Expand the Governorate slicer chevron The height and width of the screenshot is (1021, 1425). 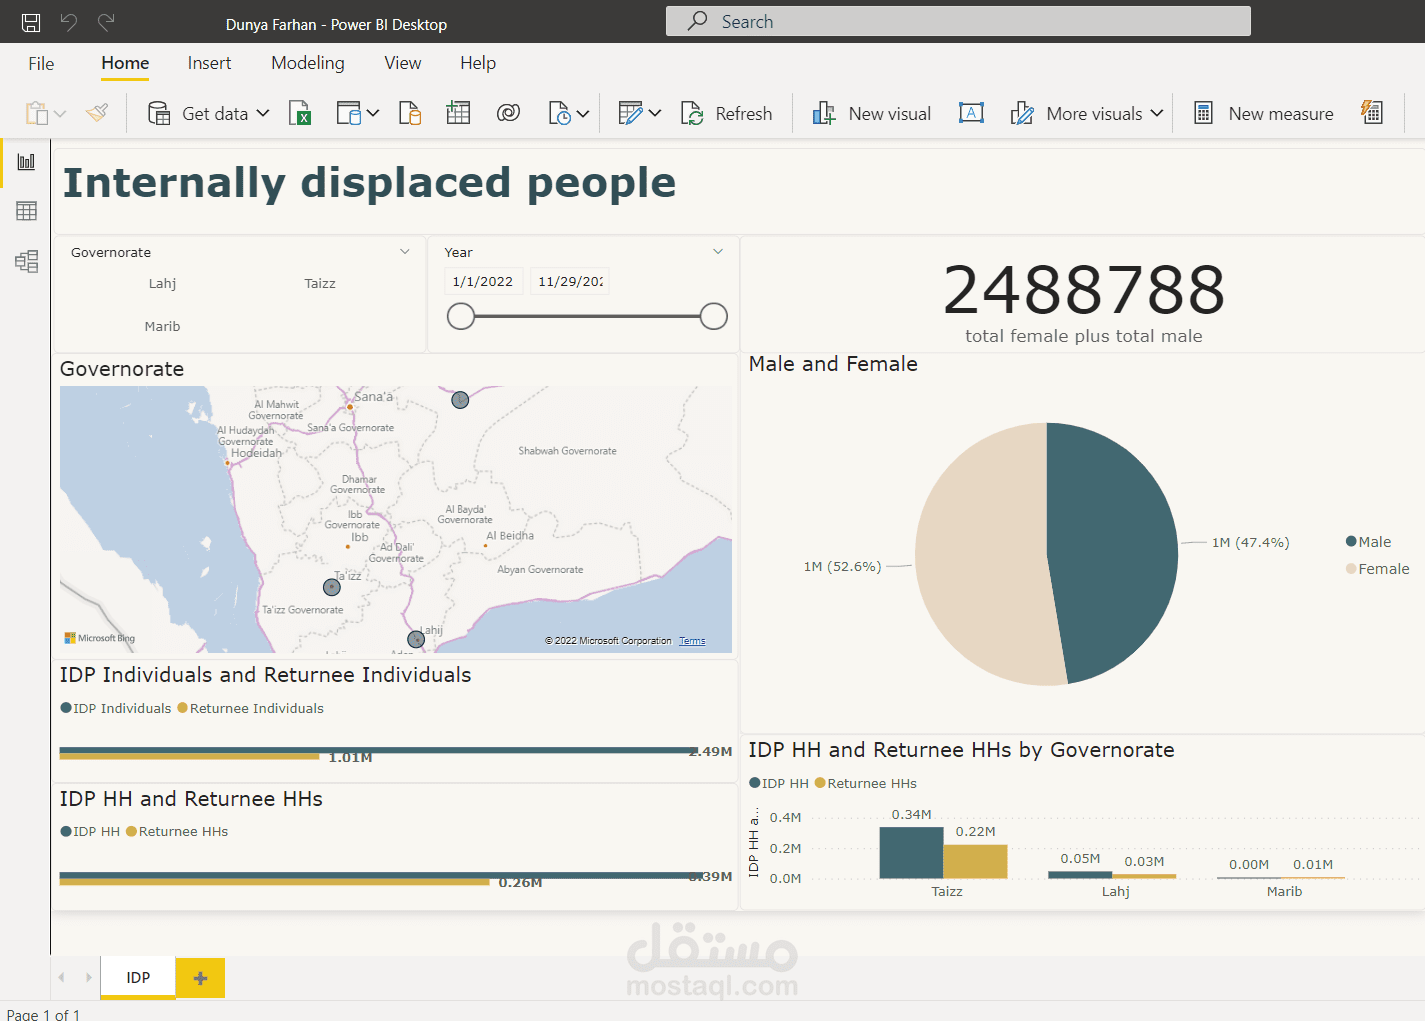coord(405,251)
